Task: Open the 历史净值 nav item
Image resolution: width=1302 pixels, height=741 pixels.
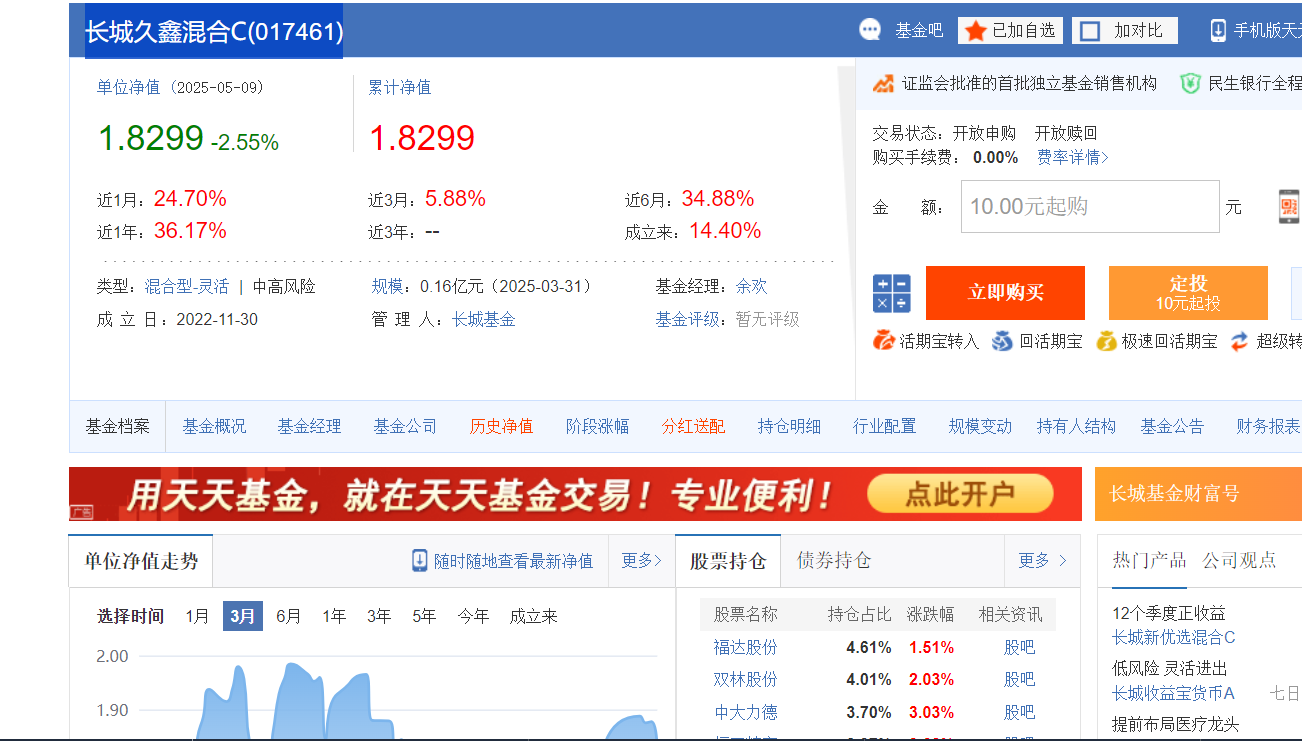Action: pyautogui.click(x=501, y=426)
